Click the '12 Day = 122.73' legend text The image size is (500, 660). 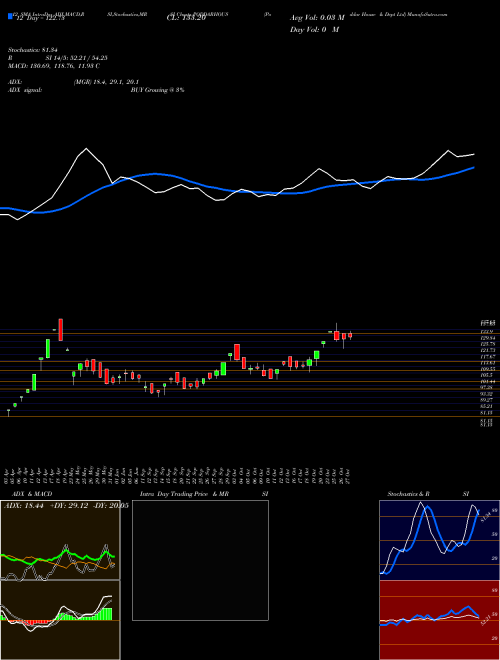point(39,19)
